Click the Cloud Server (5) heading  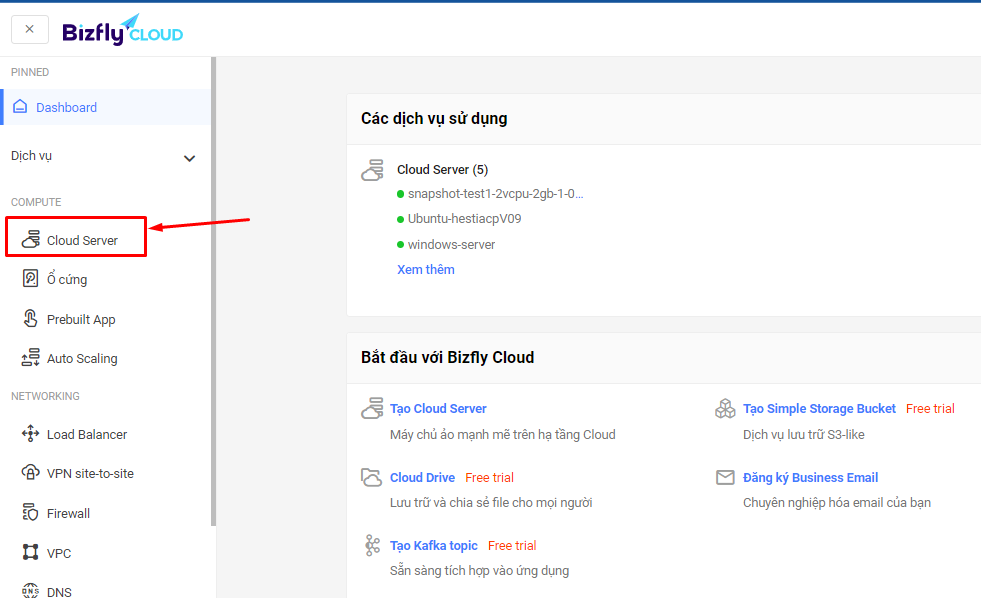pos(442,170)
